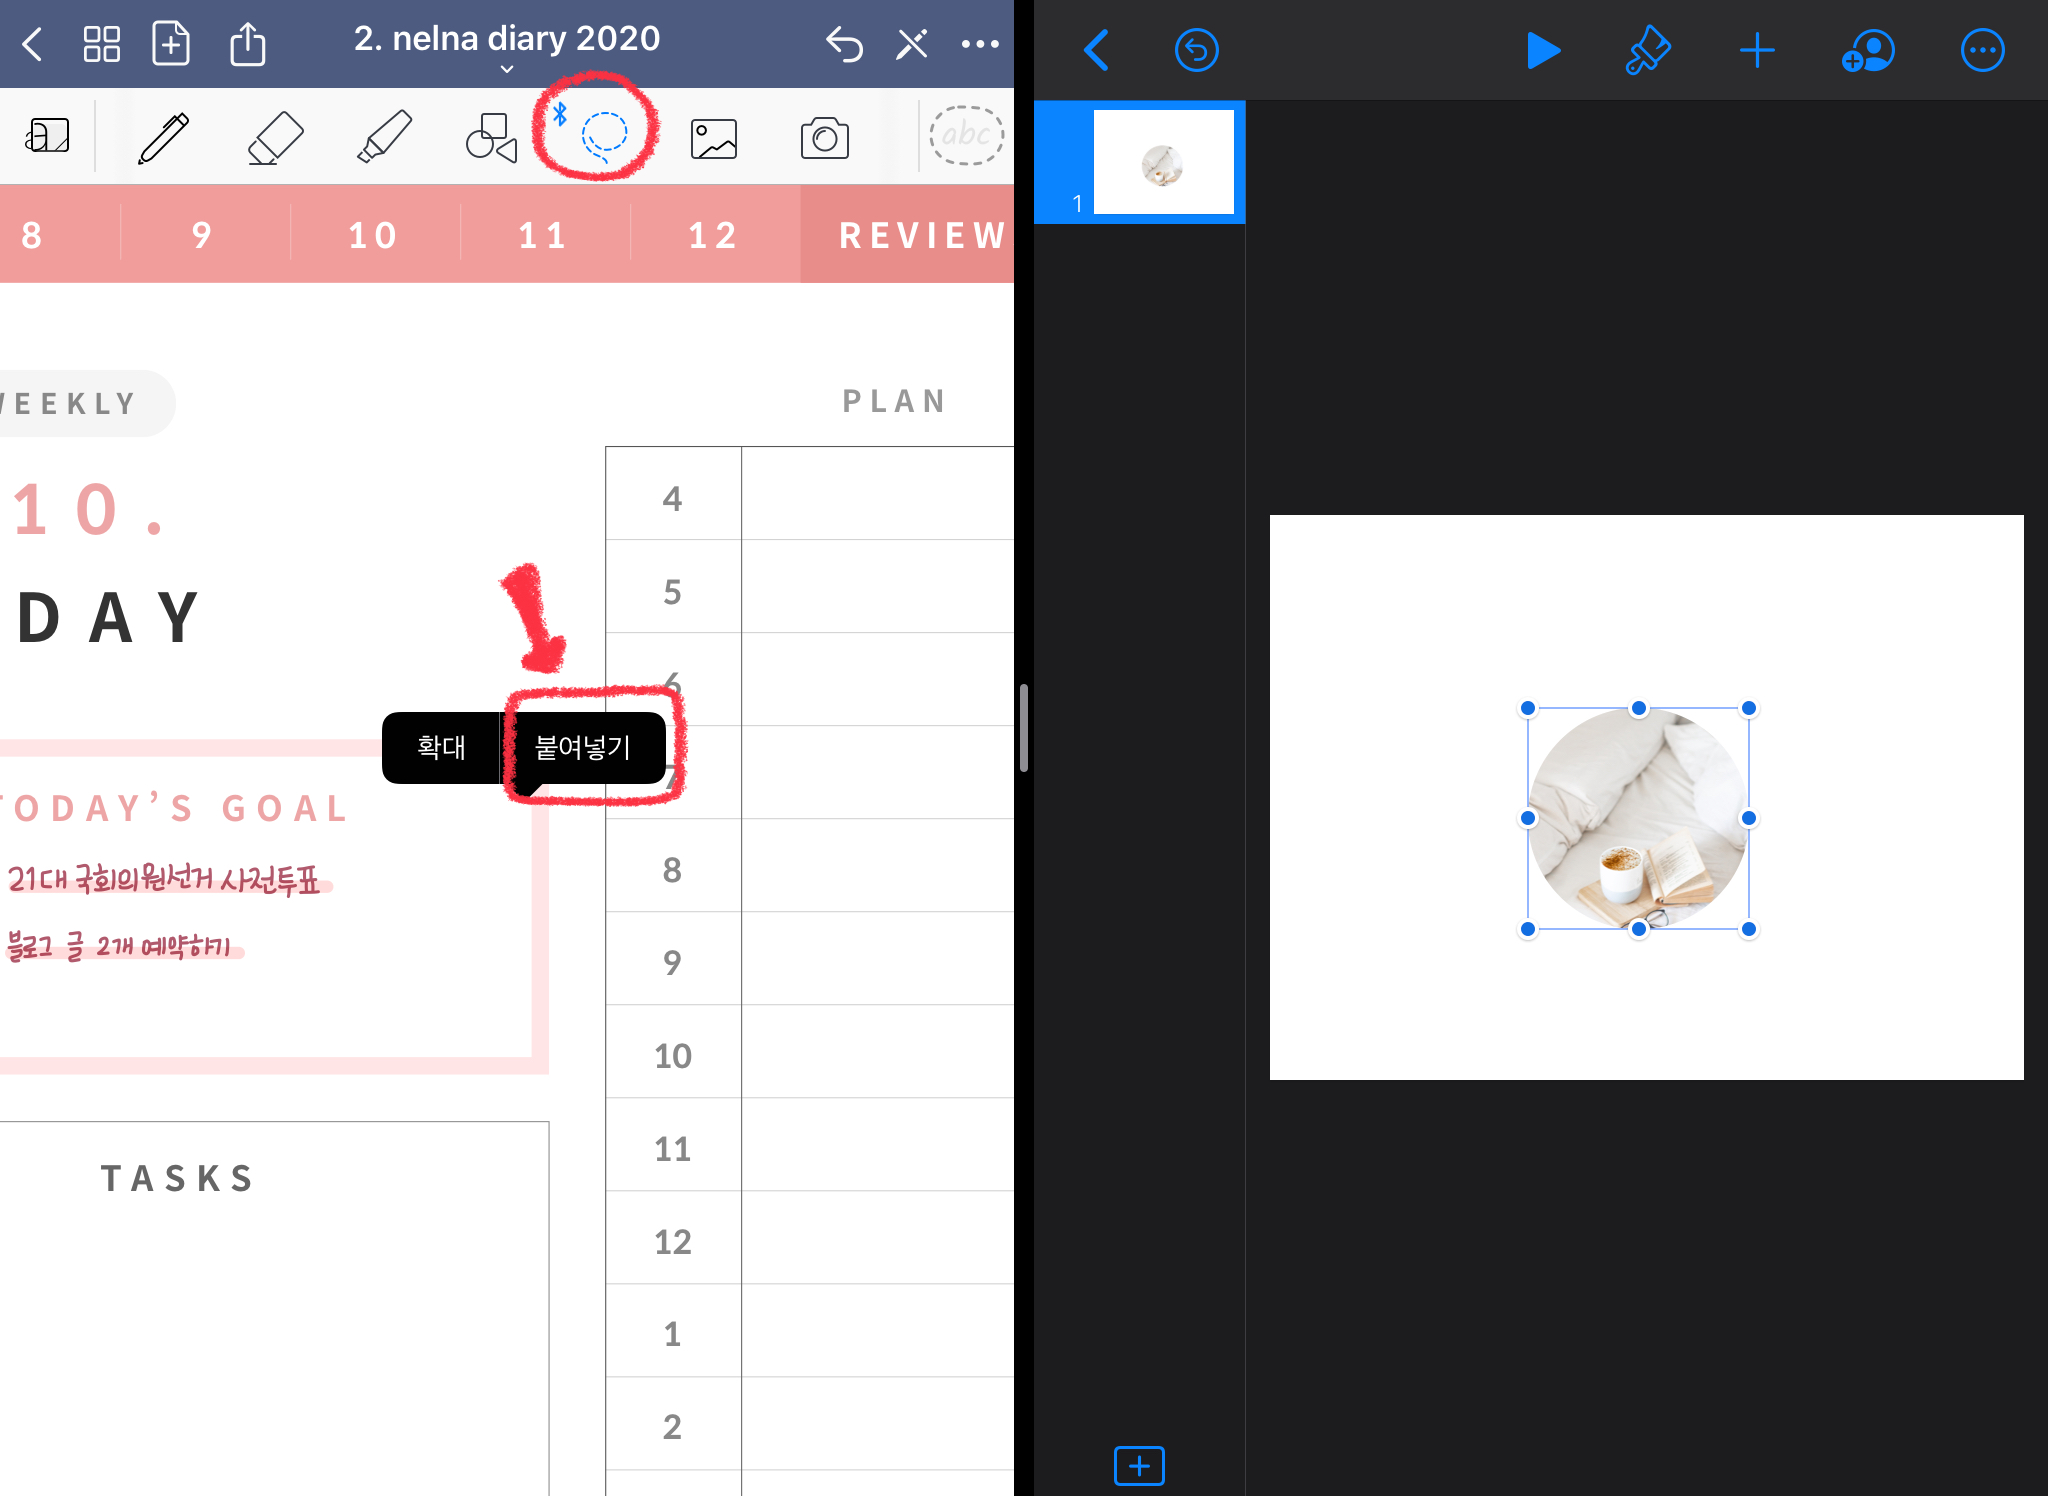Select the Pen tool in GoodNotes toolbar
2048x1496 pixels.
tap(164, 137)
